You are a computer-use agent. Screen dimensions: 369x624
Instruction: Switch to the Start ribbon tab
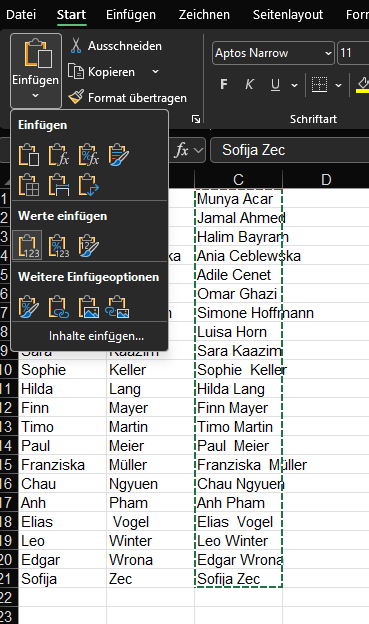71,15
